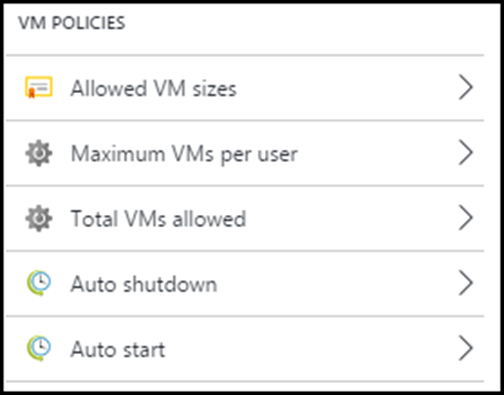Click blank row area right of Allowed VM sizes

click(347, 88)
